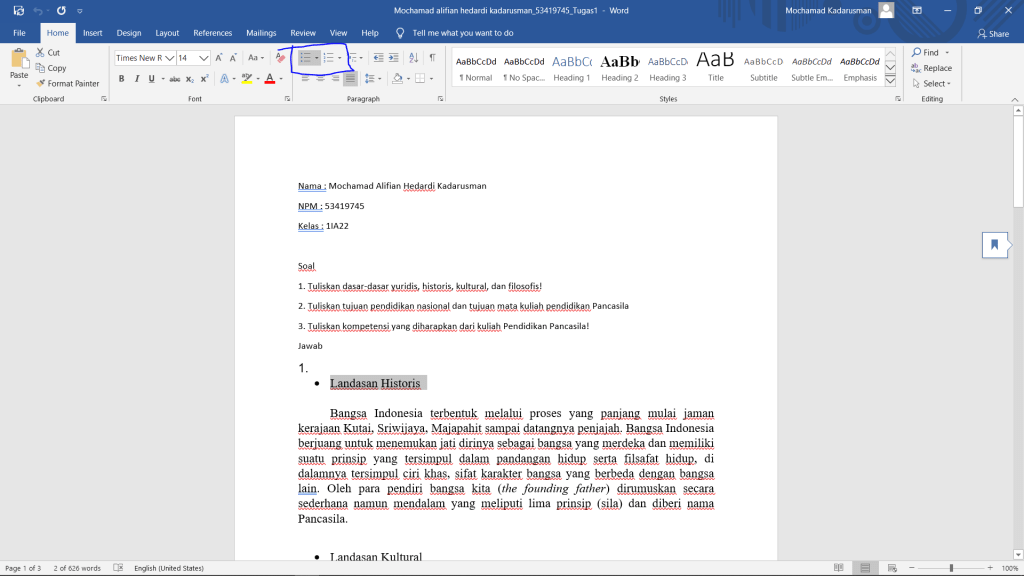The height and width of the screenshot is (576, 1024).
Task: Click the Tell me what you want to do box
Action: (x=462, y=33)
